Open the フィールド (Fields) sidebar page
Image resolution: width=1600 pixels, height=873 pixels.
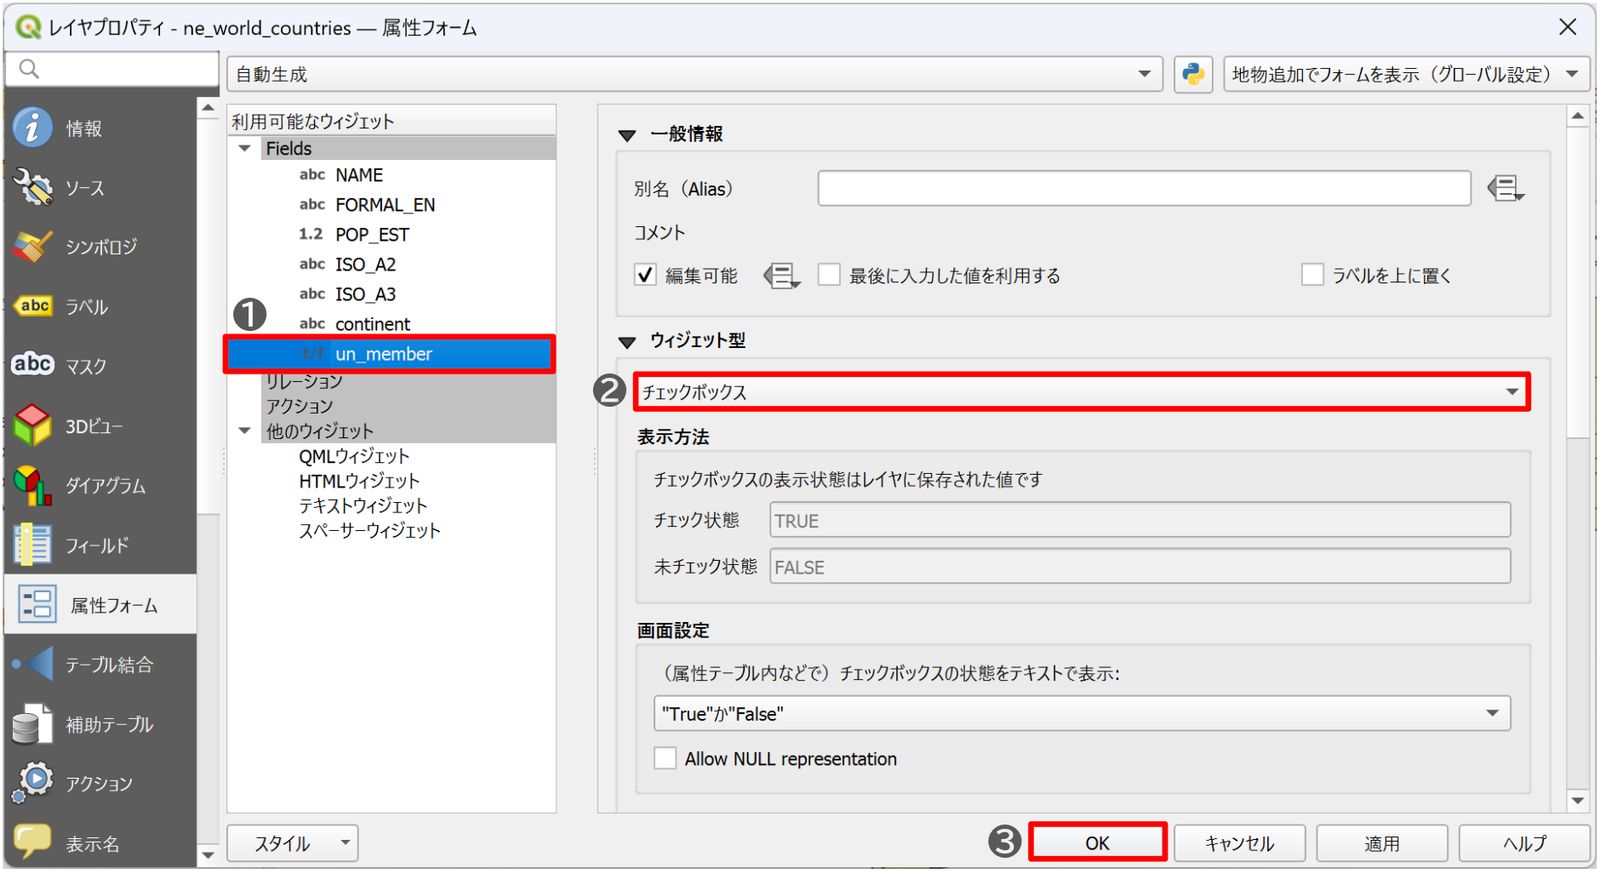[100, 545]
